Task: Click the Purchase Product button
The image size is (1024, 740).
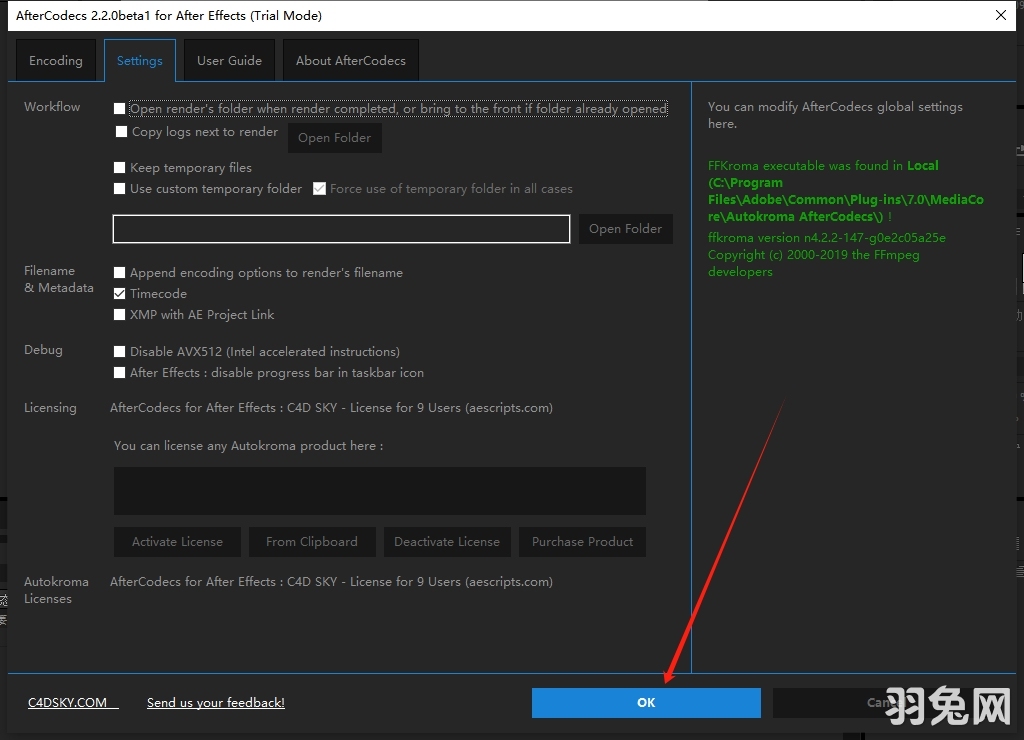Action: (x=582, y=542)
